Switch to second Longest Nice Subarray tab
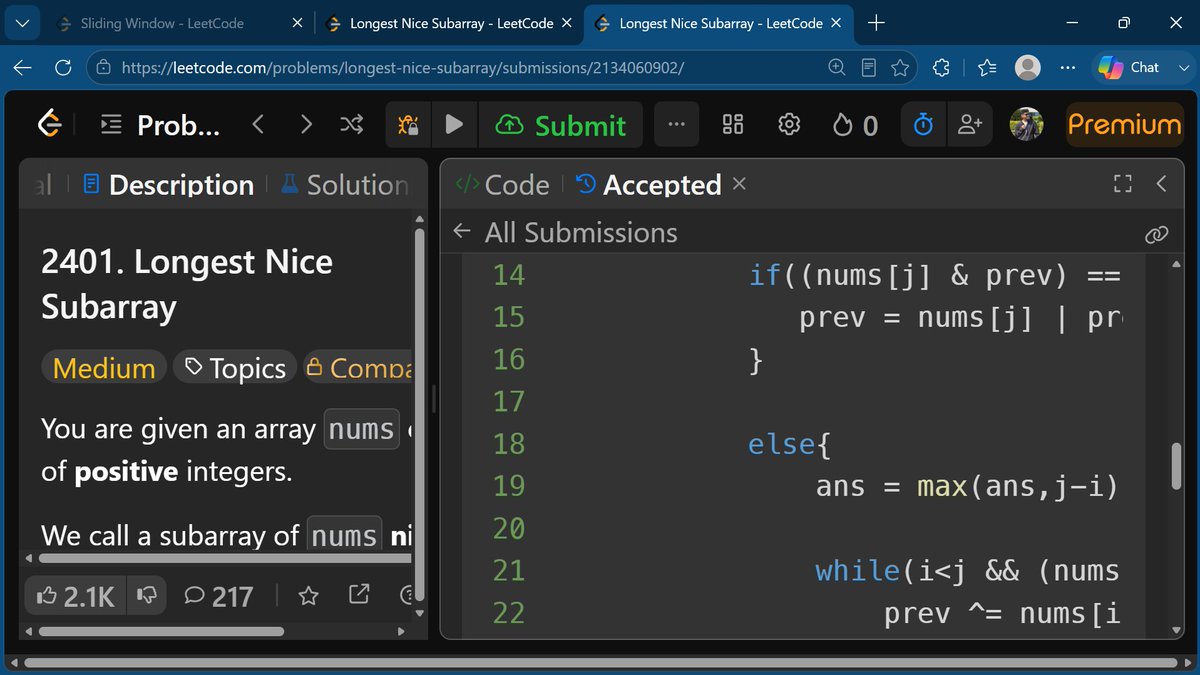 click(717, 23)
